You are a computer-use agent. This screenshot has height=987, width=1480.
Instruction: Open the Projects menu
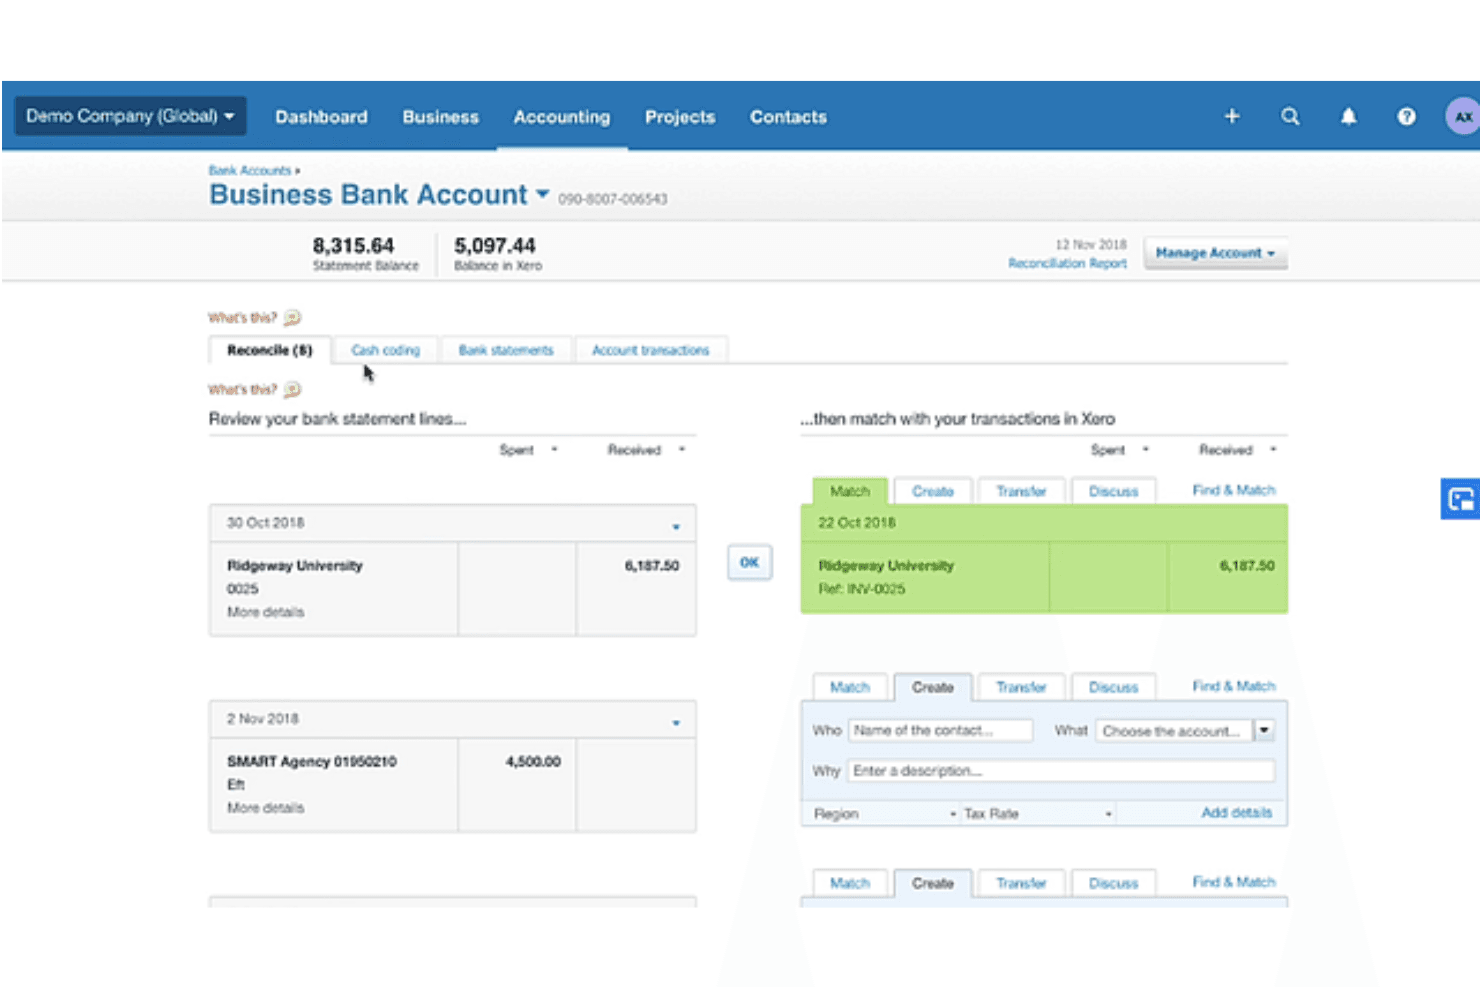[x=680, y=117]
